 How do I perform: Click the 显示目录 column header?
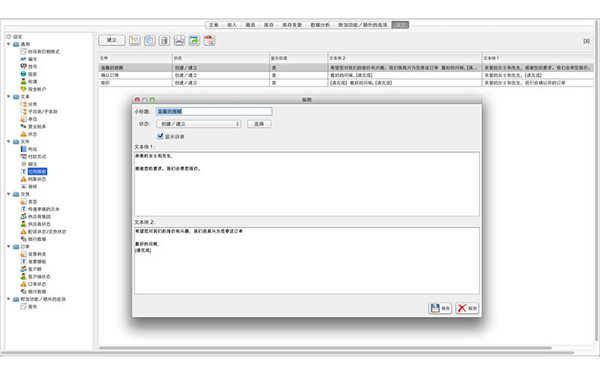[x=298, y=58]
